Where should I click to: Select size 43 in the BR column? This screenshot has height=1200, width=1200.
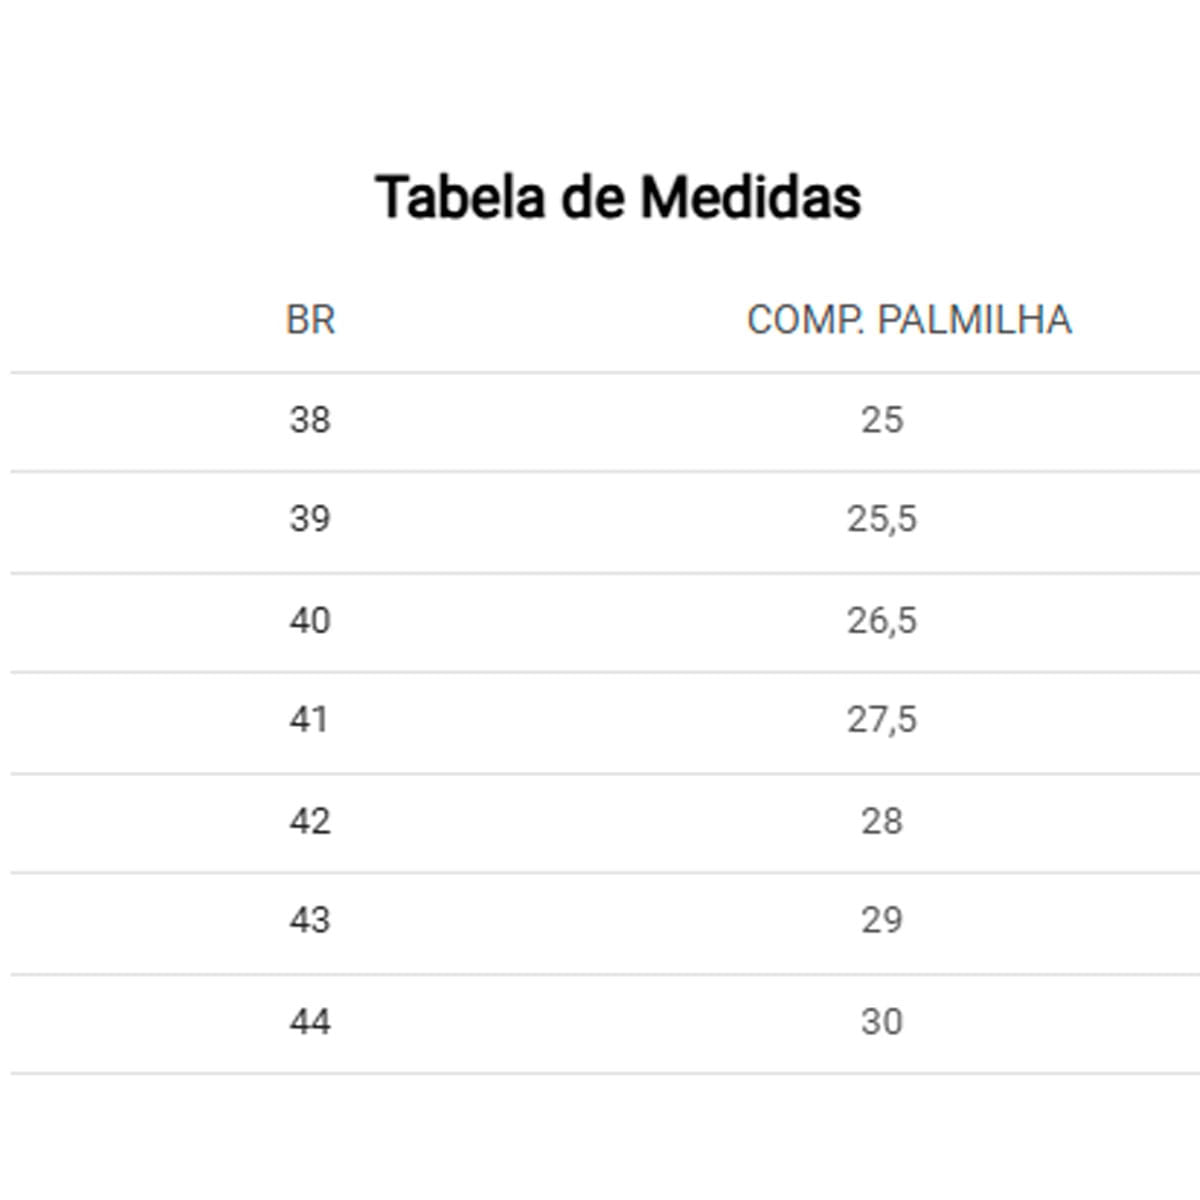[x=310, y=921]
